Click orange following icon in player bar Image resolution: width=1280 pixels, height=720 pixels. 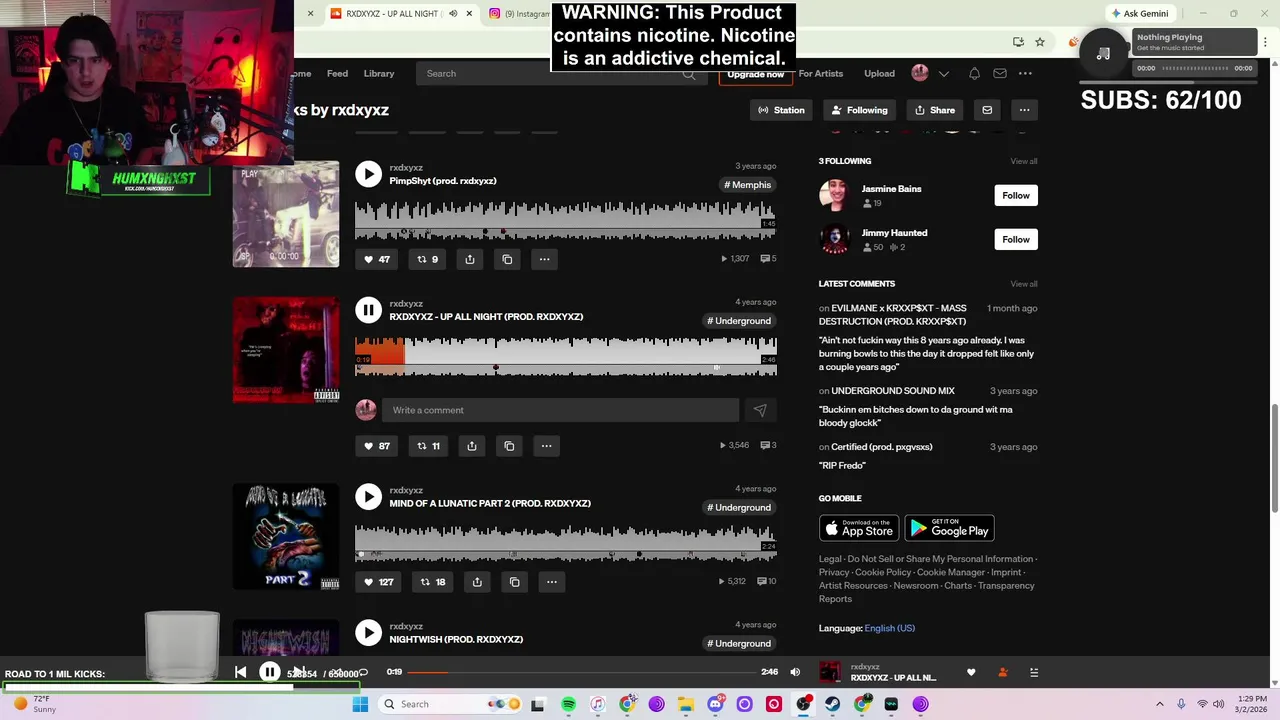(x=1003, y=672)
